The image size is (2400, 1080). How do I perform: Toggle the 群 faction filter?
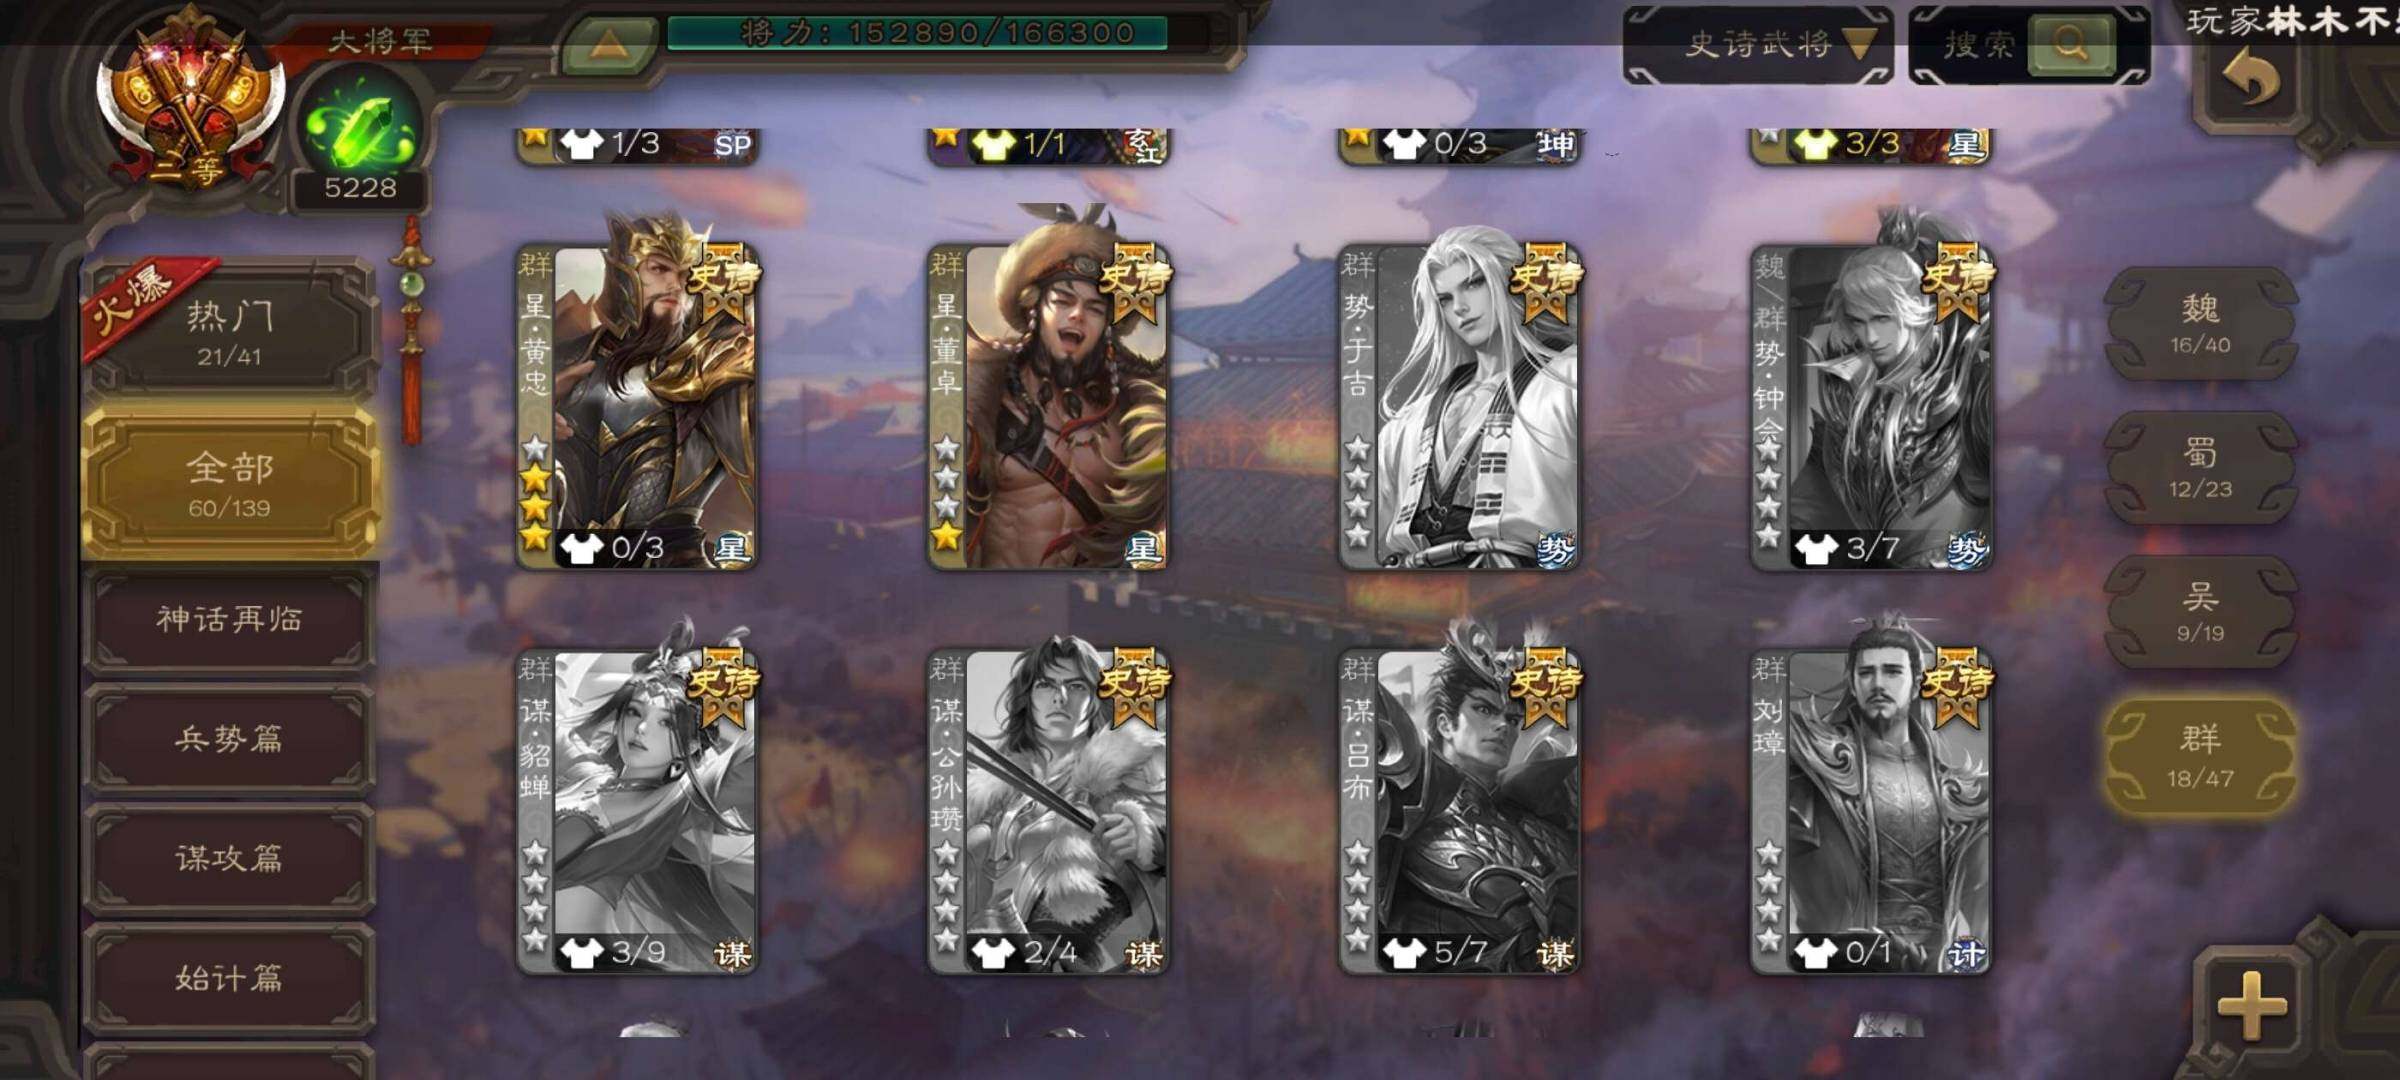pyautogui.click(x=2200, y=756)
